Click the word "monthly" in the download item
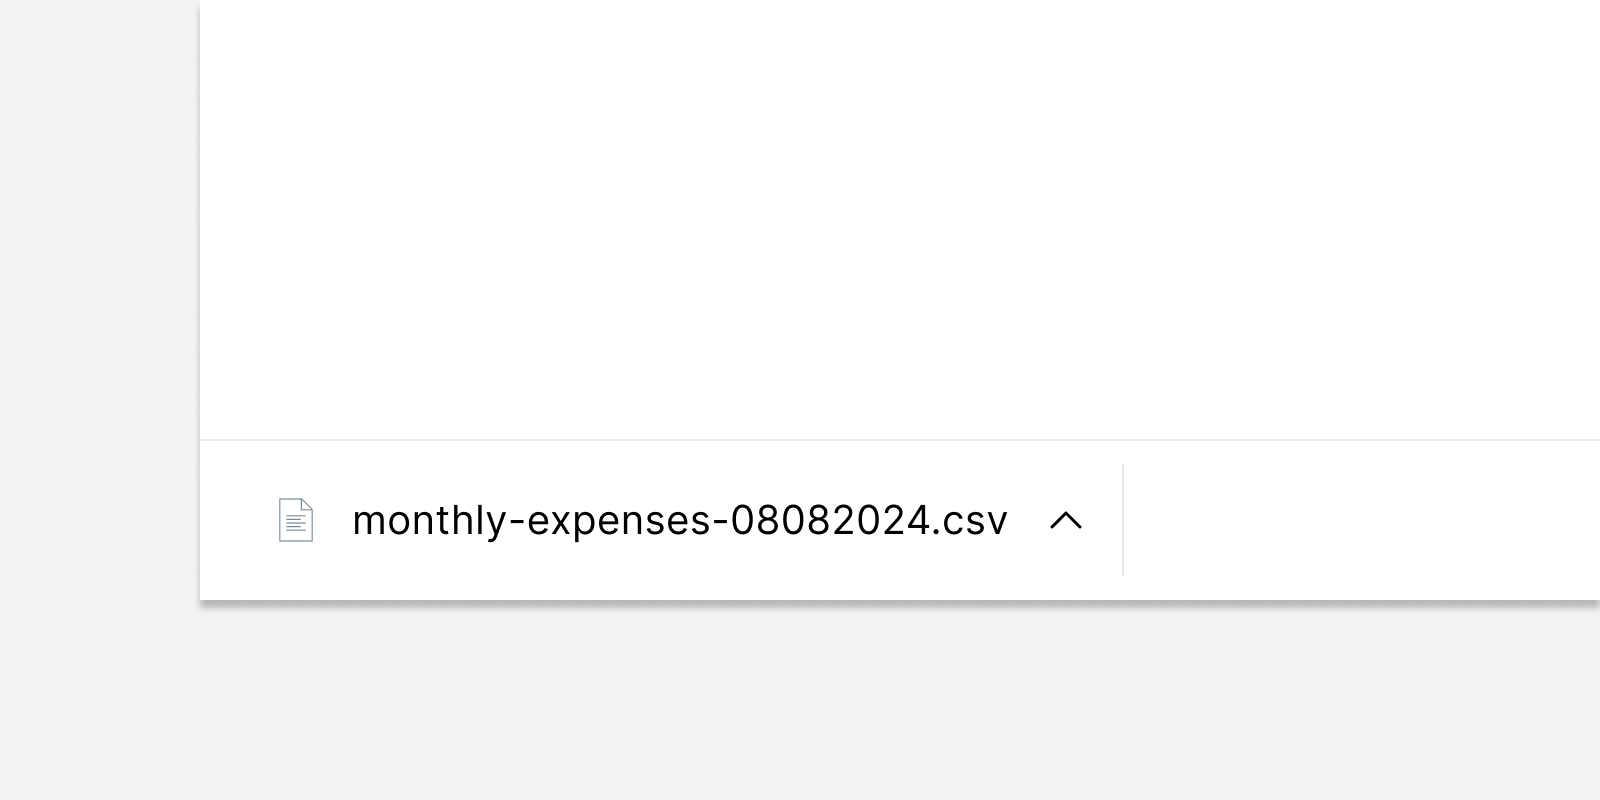This screenshot has height=800, width=1600. [430, 522]
